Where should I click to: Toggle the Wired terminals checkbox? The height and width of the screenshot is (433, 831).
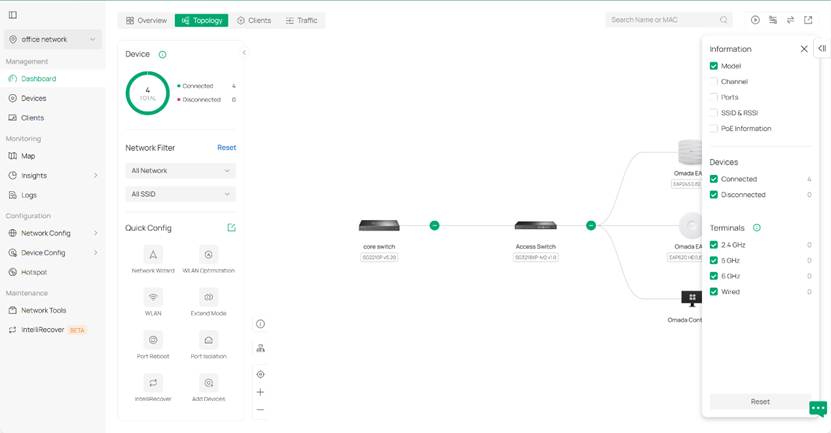coord(714,292)
